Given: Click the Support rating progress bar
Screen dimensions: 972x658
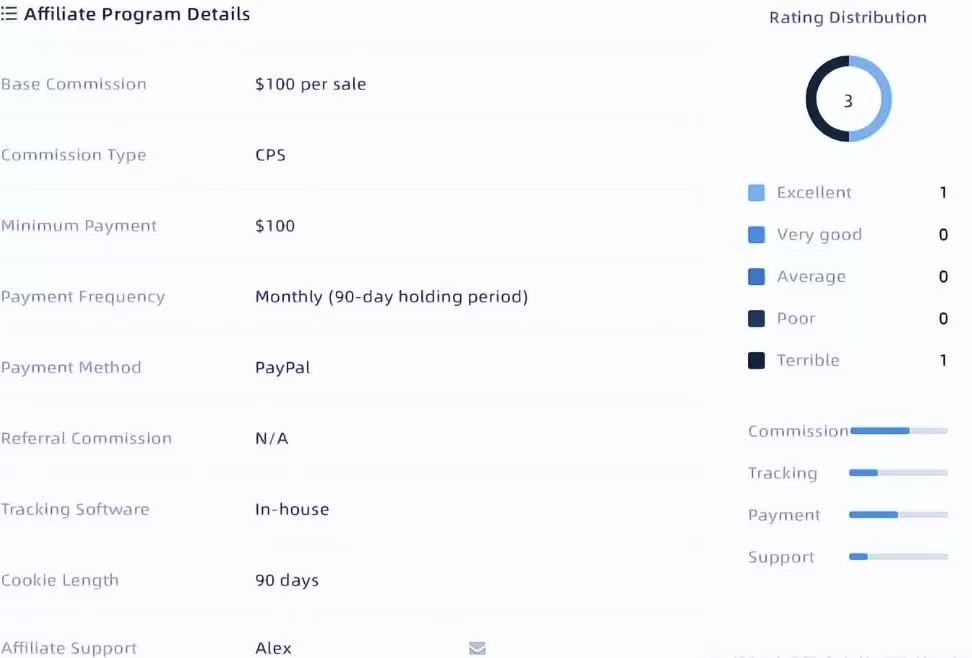Looking at the screenshot, I should click(x=898, y=557).
